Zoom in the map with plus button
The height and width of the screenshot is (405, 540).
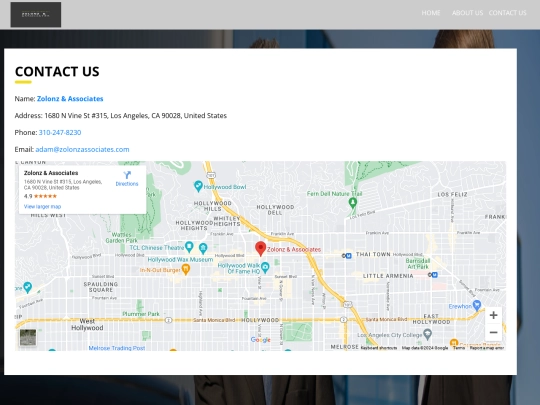[x=493, y=315]
